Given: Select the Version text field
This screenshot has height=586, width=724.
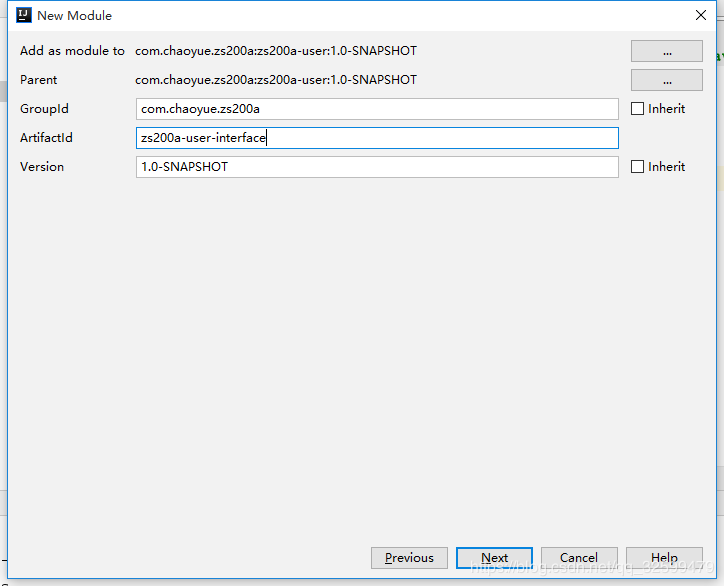Looking at the screenshot, I should 377,167.
